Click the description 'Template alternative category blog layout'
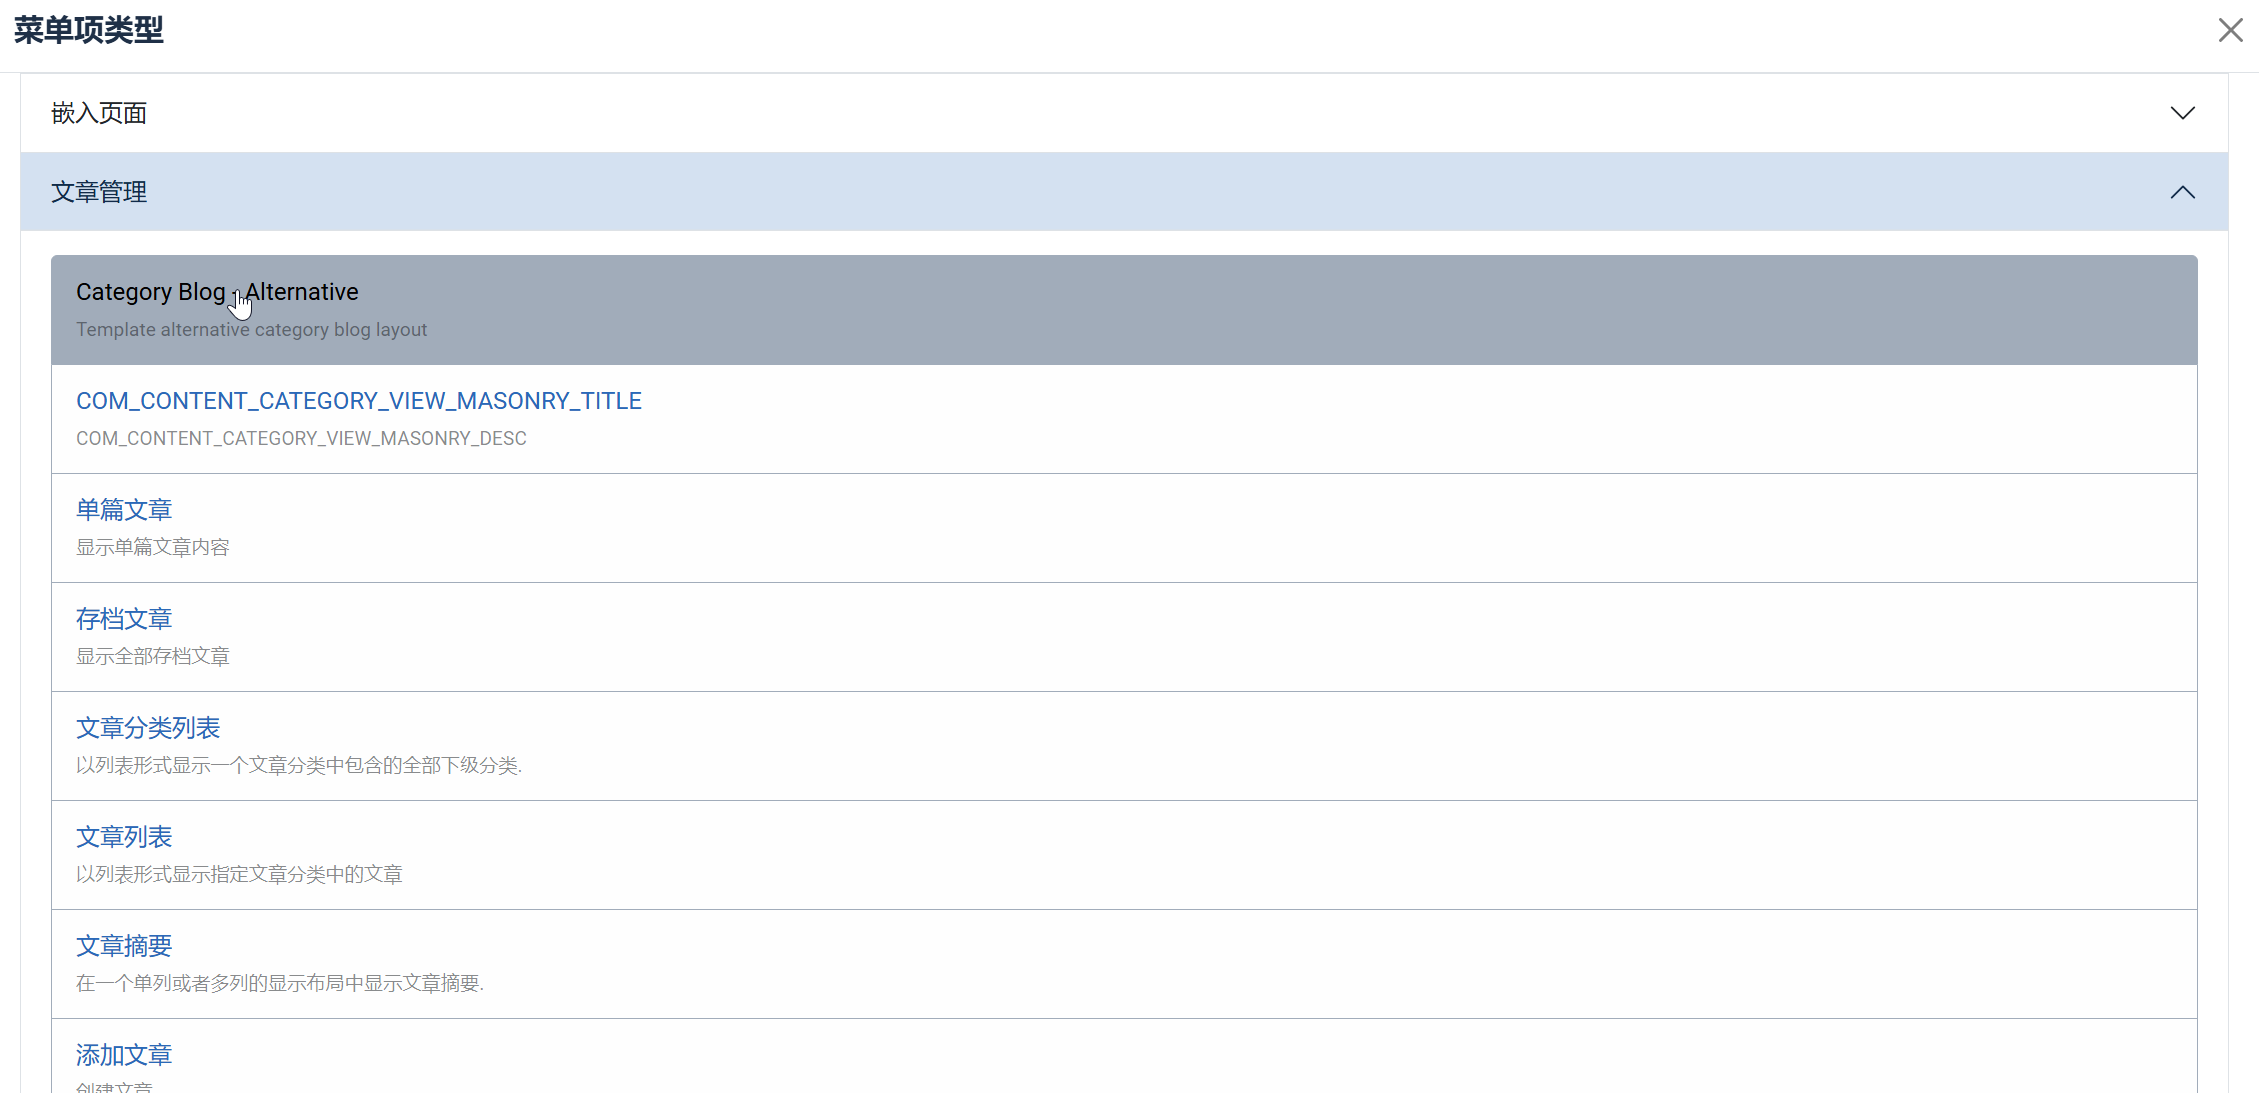This screenshot has height=1093, width=2259. 251,330
